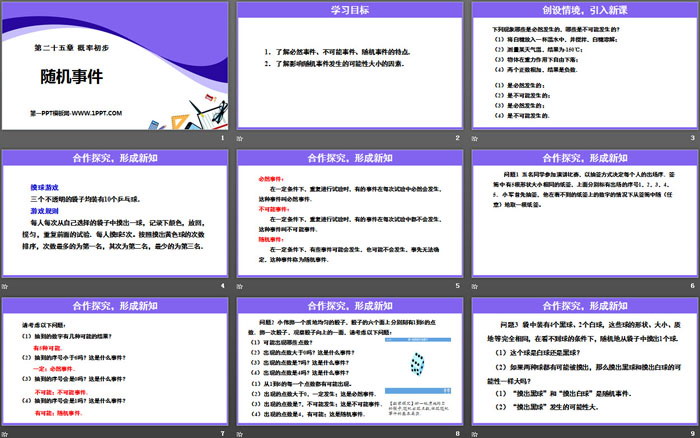700x438 pixels.
Task: Click the animation star icon under slide 2
Action: point(240,138)
